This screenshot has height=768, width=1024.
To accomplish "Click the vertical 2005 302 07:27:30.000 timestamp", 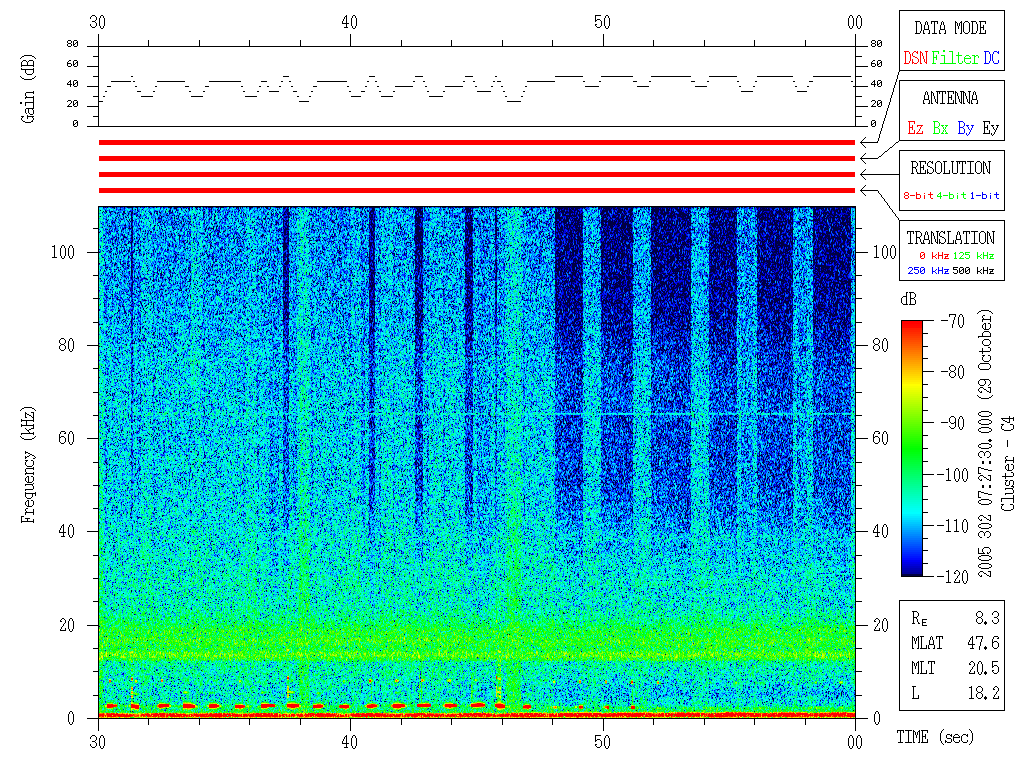I will click(x=985, y=444).
